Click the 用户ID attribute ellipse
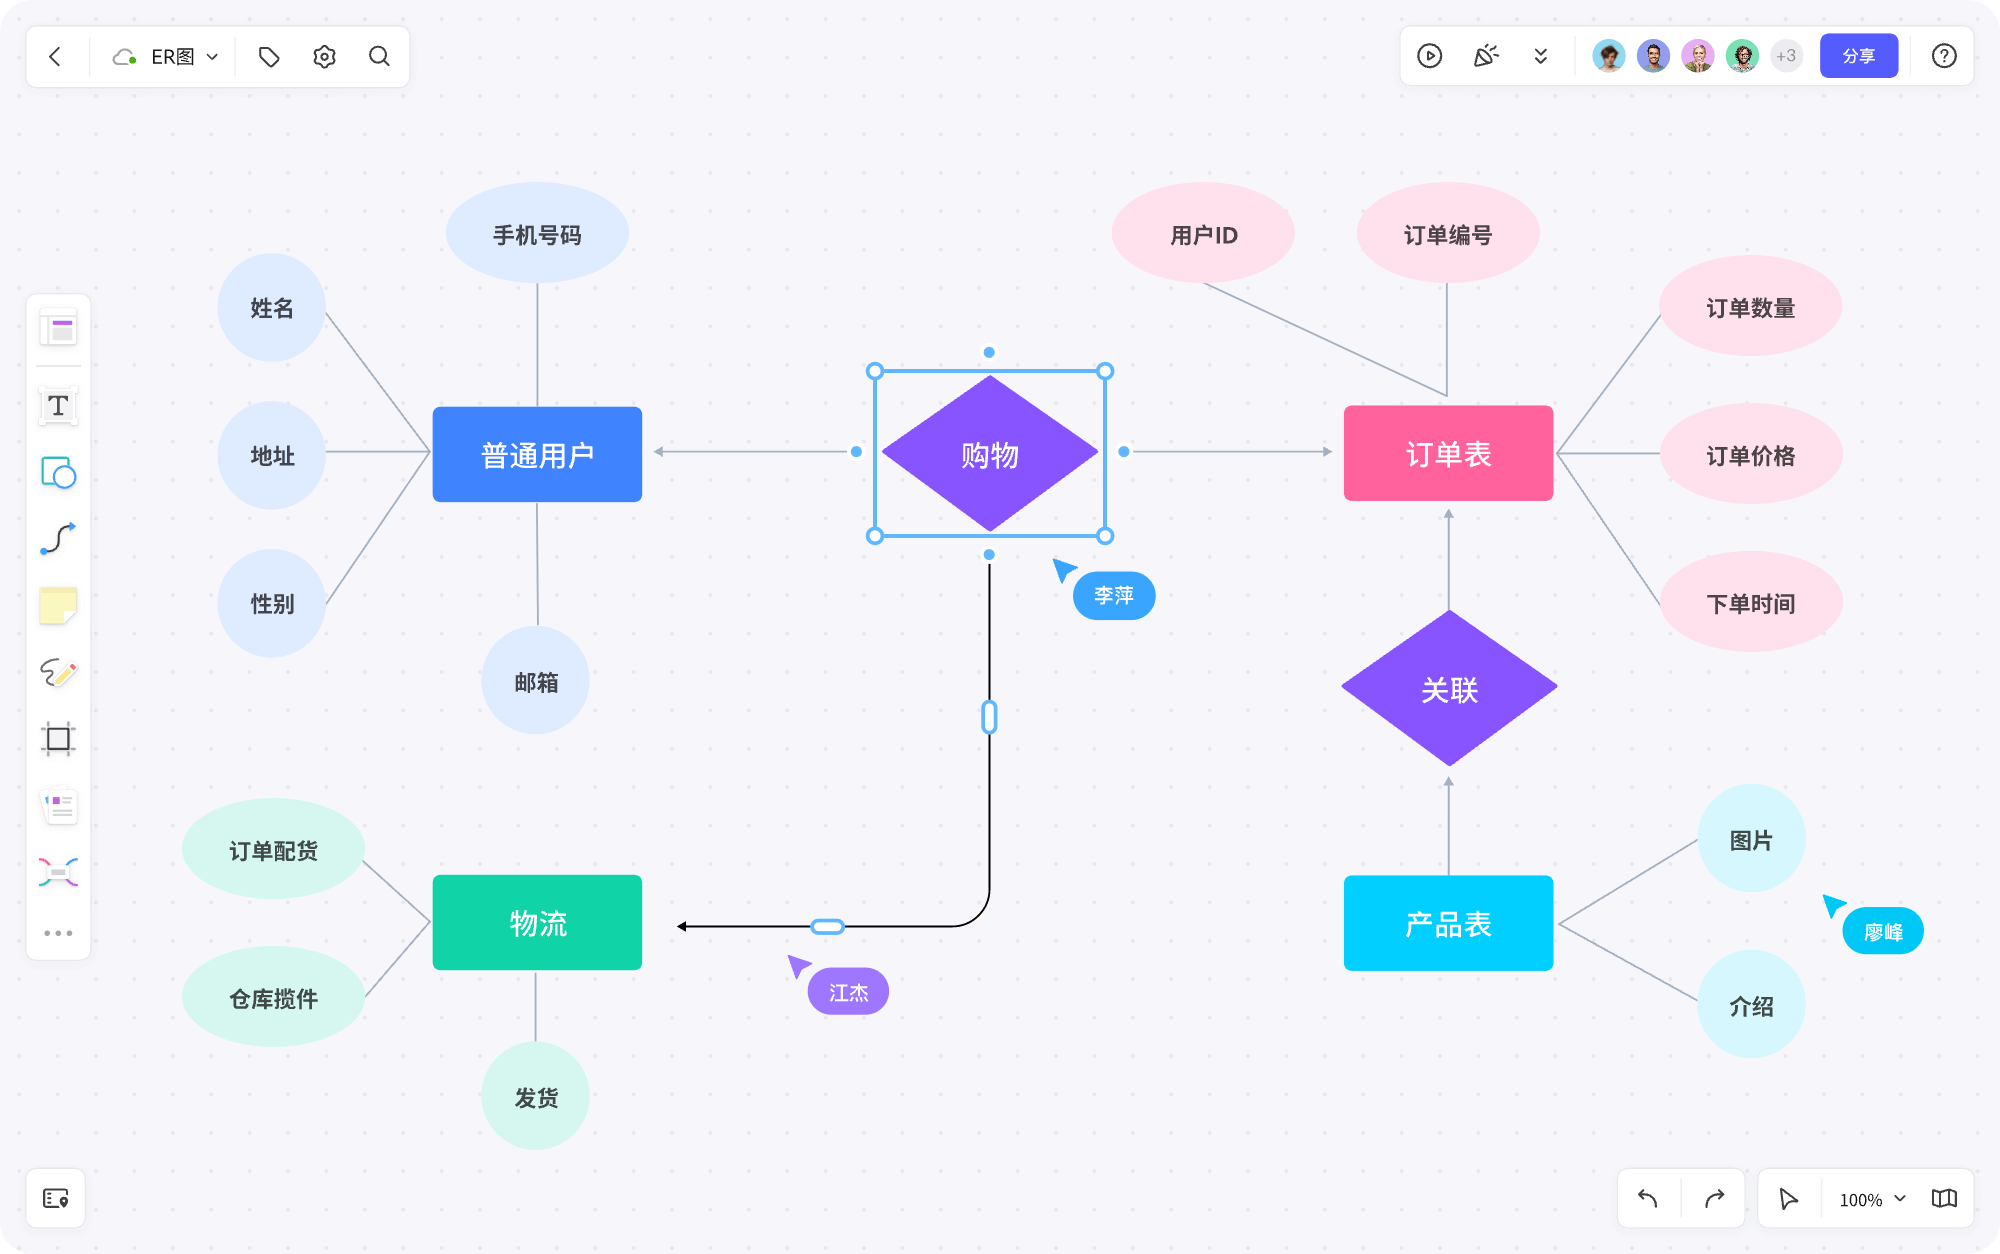The height and width of the screenshot is (1254, 2000). point(1203,233)
